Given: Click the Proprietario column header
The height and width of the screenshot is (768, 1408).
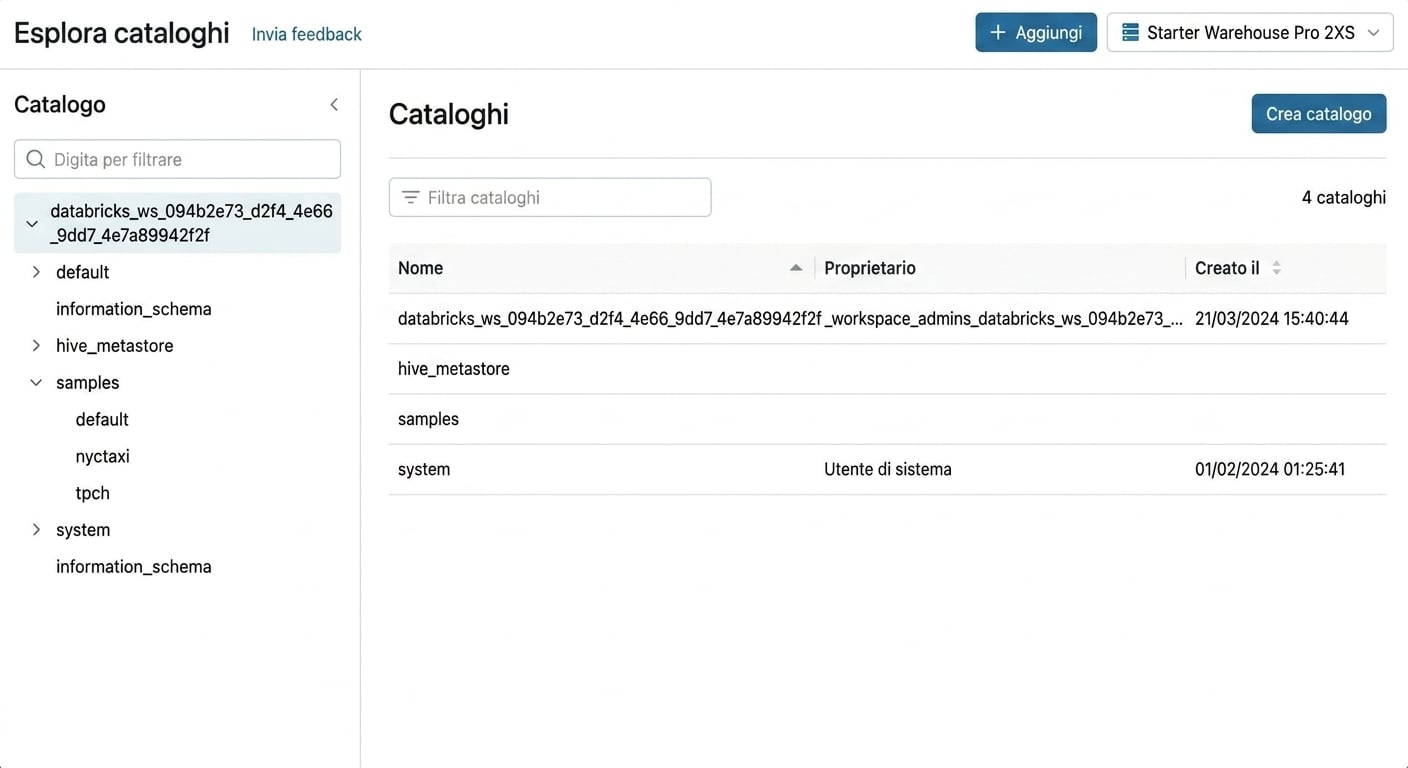Looking at the screenshot, I should (870, 268).
